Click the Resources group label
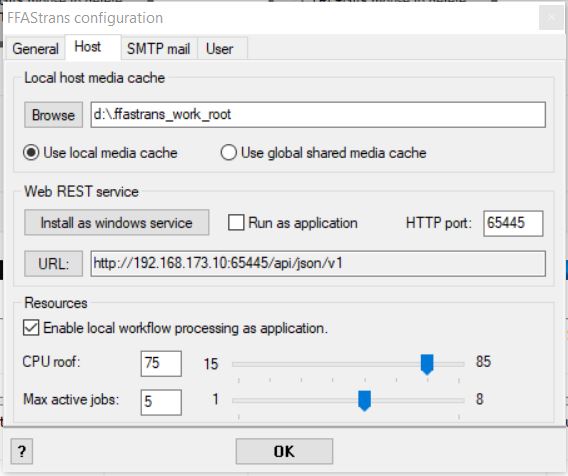The height and width of the screenshot is (476, 568). pyautogui.click(x=56, y=303)
